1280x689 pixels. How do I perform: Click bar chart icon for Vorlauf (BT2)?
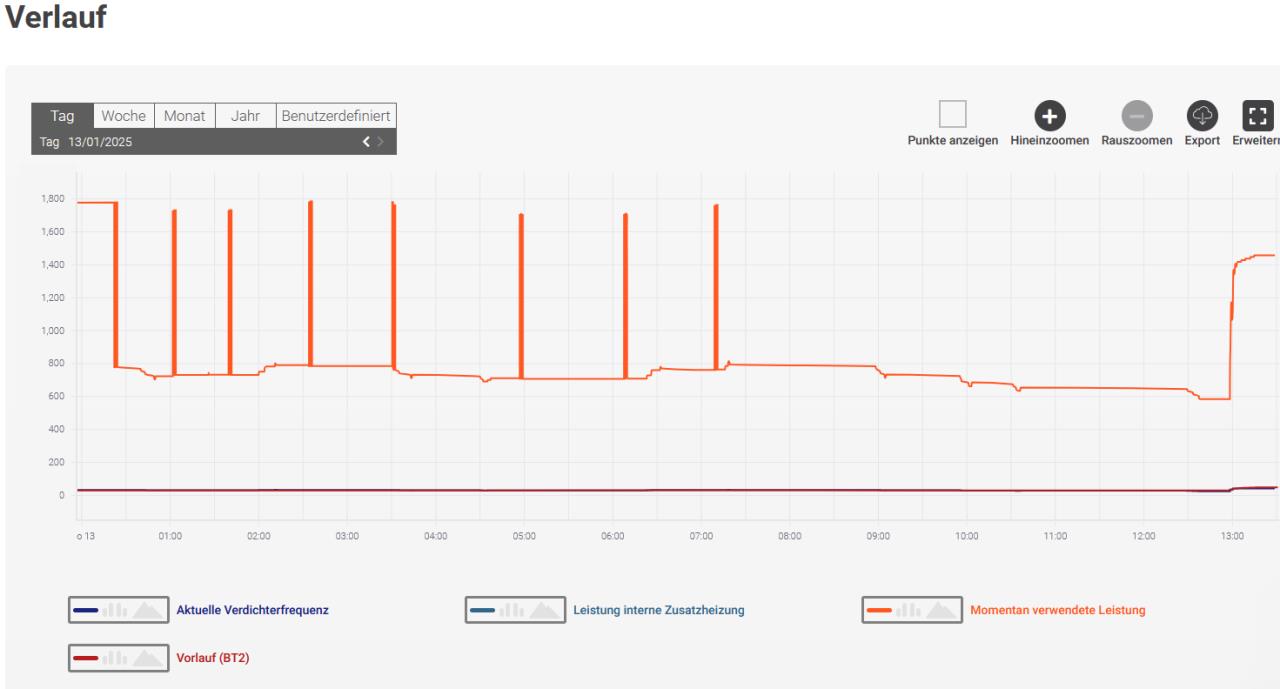pos(114,658)
